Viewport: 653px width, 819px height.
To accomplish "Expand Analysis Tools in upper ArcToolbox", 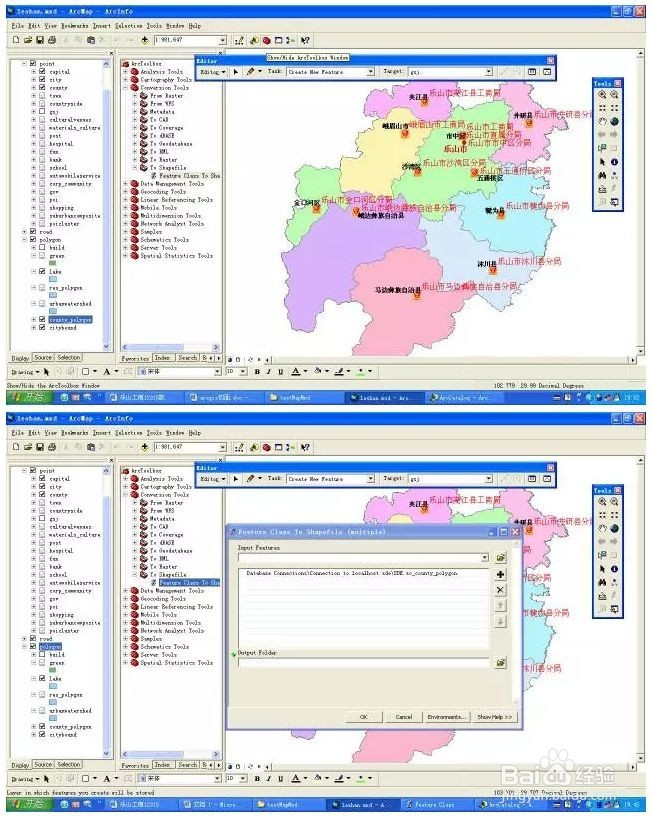I will coord(125,72).
